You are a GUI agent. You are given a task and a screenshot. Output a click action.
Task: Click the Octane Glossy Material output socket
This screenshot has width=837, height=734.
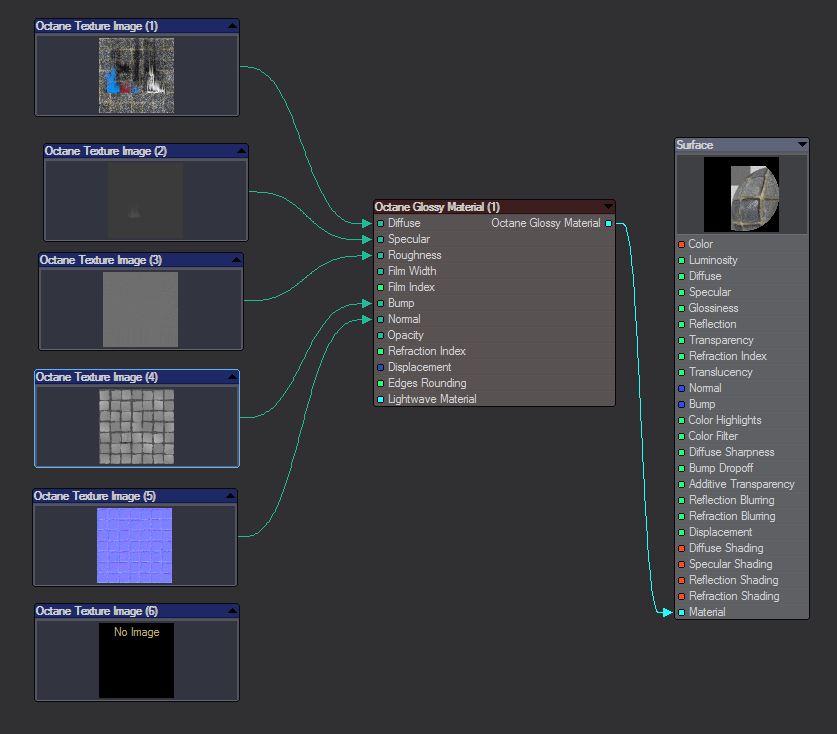point(609,224)
